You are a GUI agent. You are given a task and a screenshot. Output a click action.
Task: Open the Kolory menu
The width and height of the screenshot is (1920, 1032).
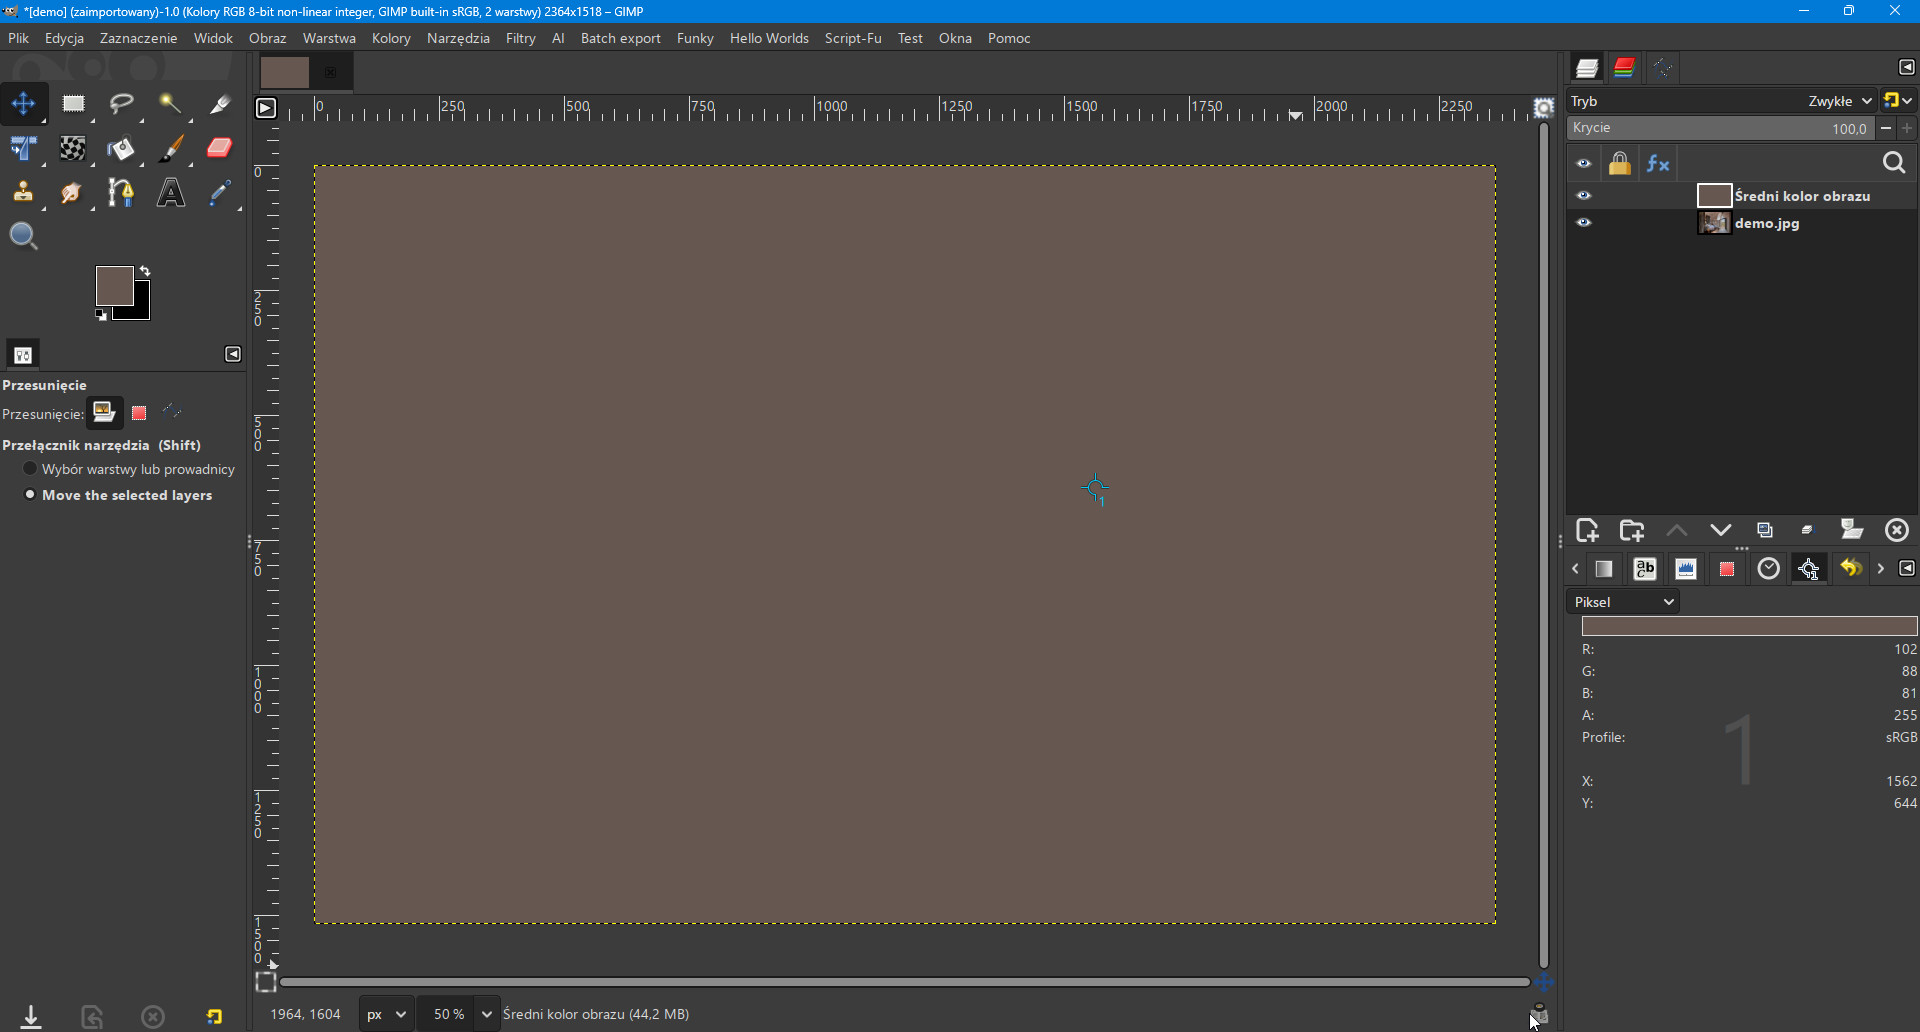point(391,38)
